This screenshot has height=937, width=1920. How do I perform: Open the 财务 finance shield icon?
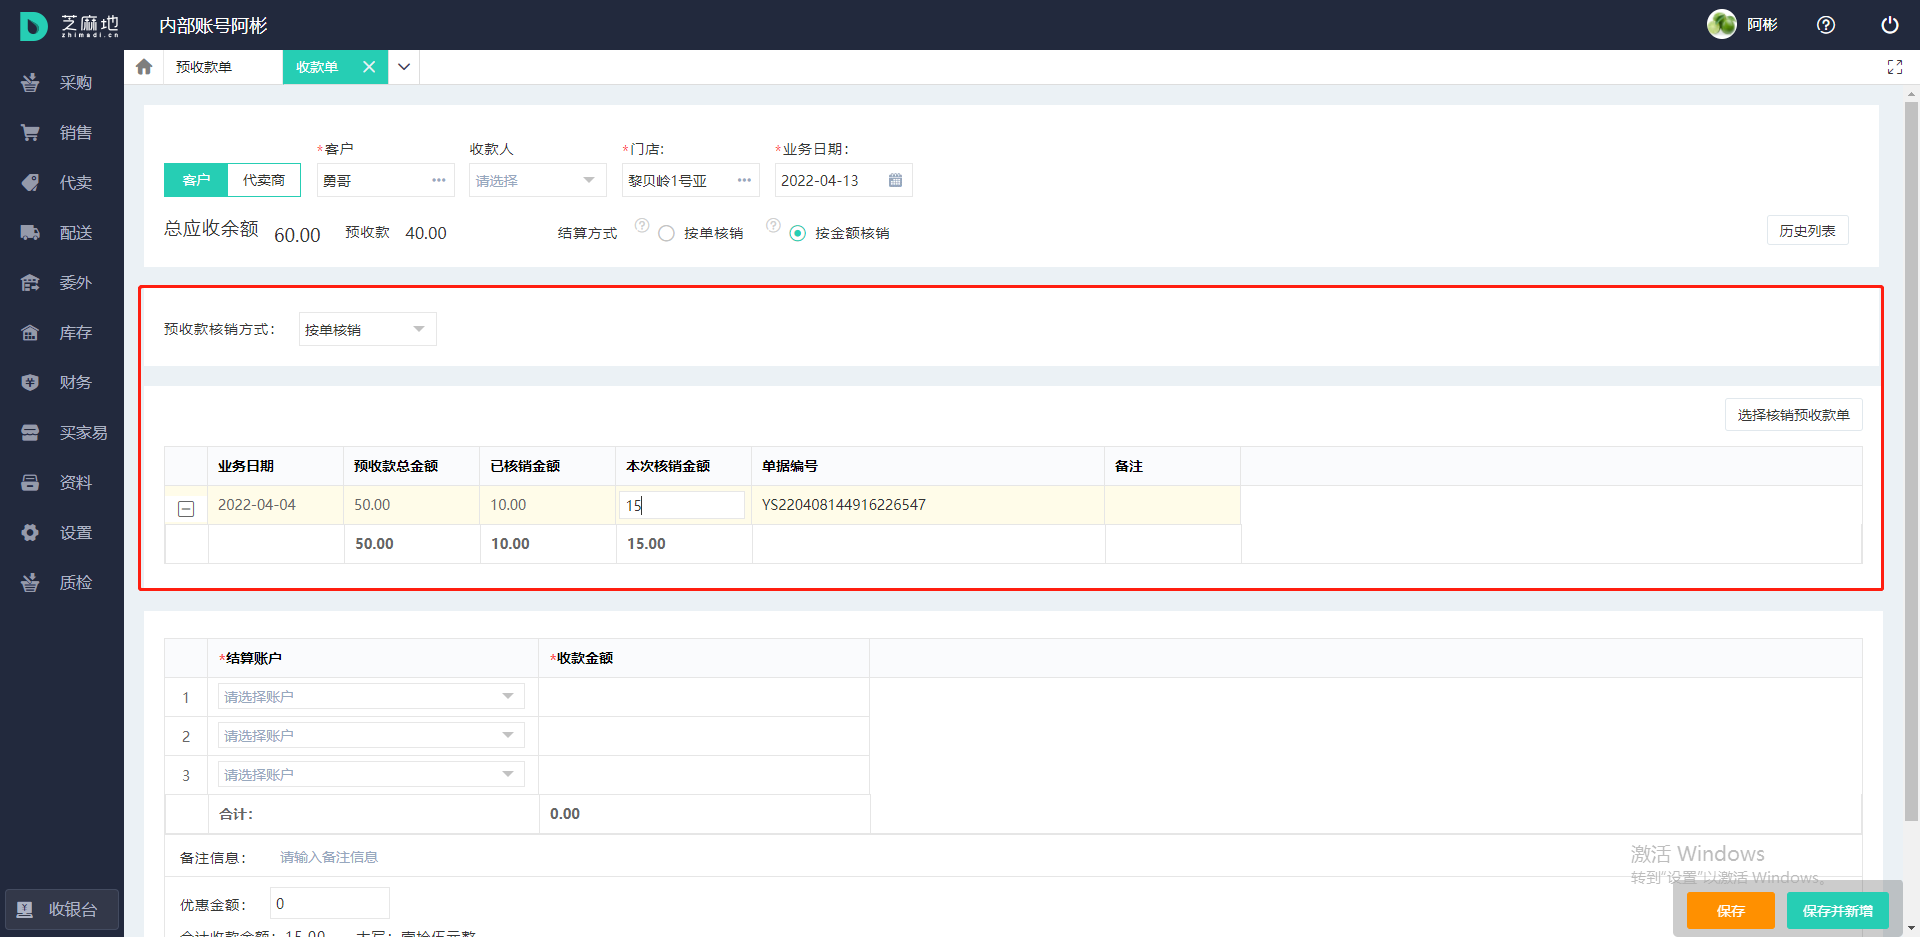[x=30, y=383]
